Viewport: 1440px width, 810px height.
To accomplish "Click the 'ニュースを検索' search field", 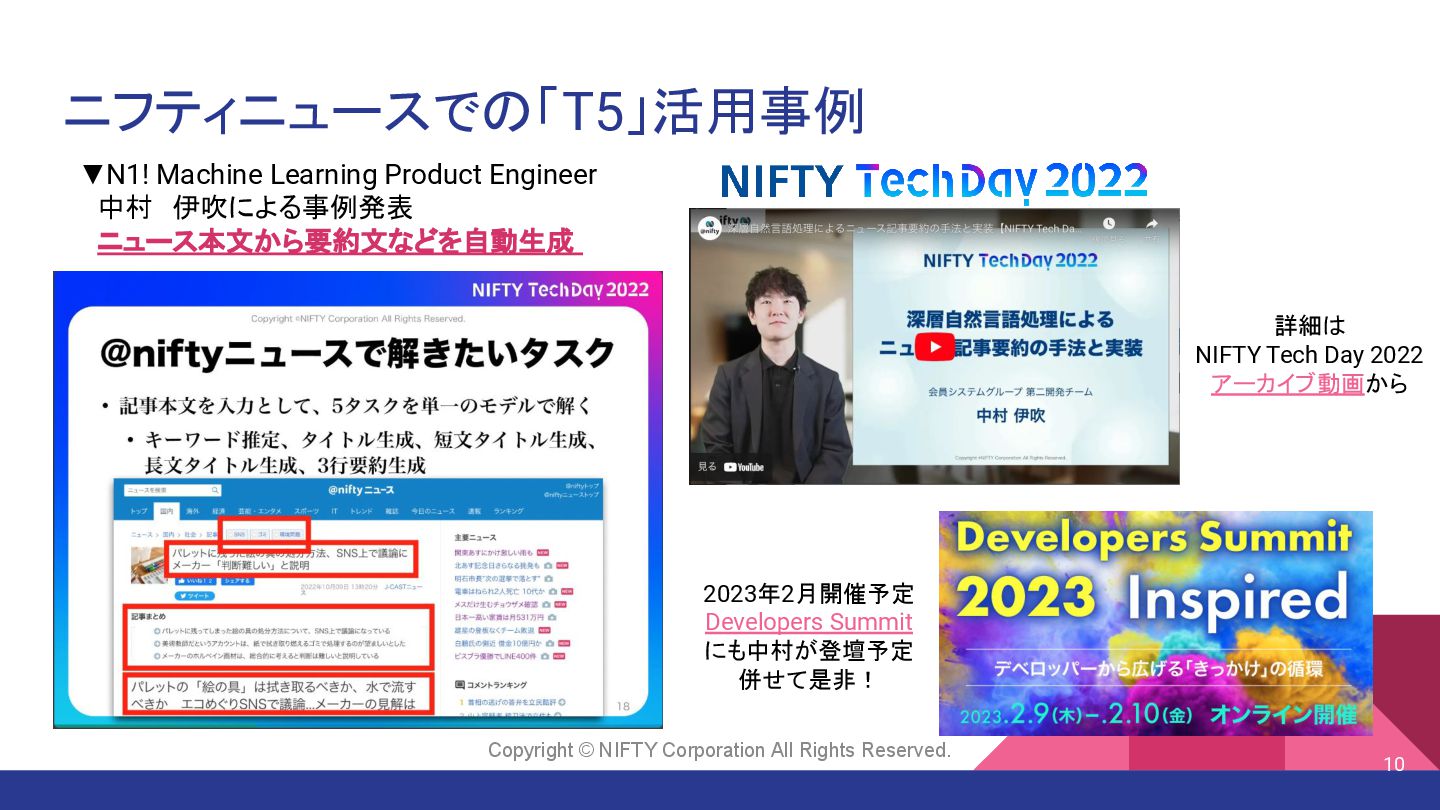I will coord(172,490).
